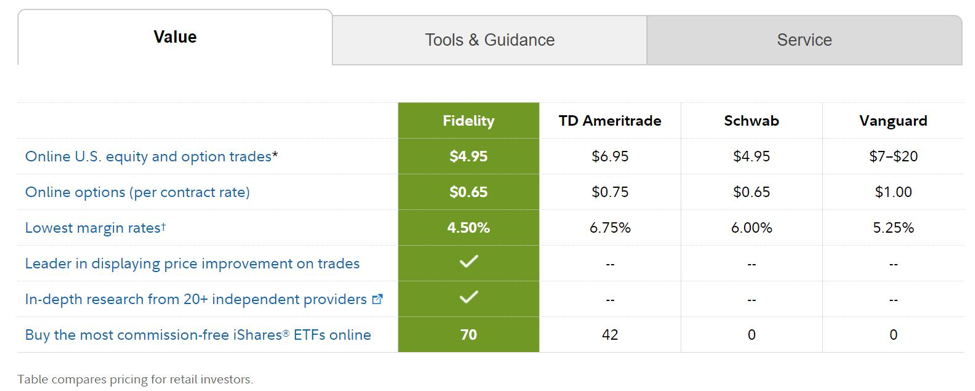Follow the Lowest margin rates link
Viewport: 975px width, 391px height.
[95, 228]
